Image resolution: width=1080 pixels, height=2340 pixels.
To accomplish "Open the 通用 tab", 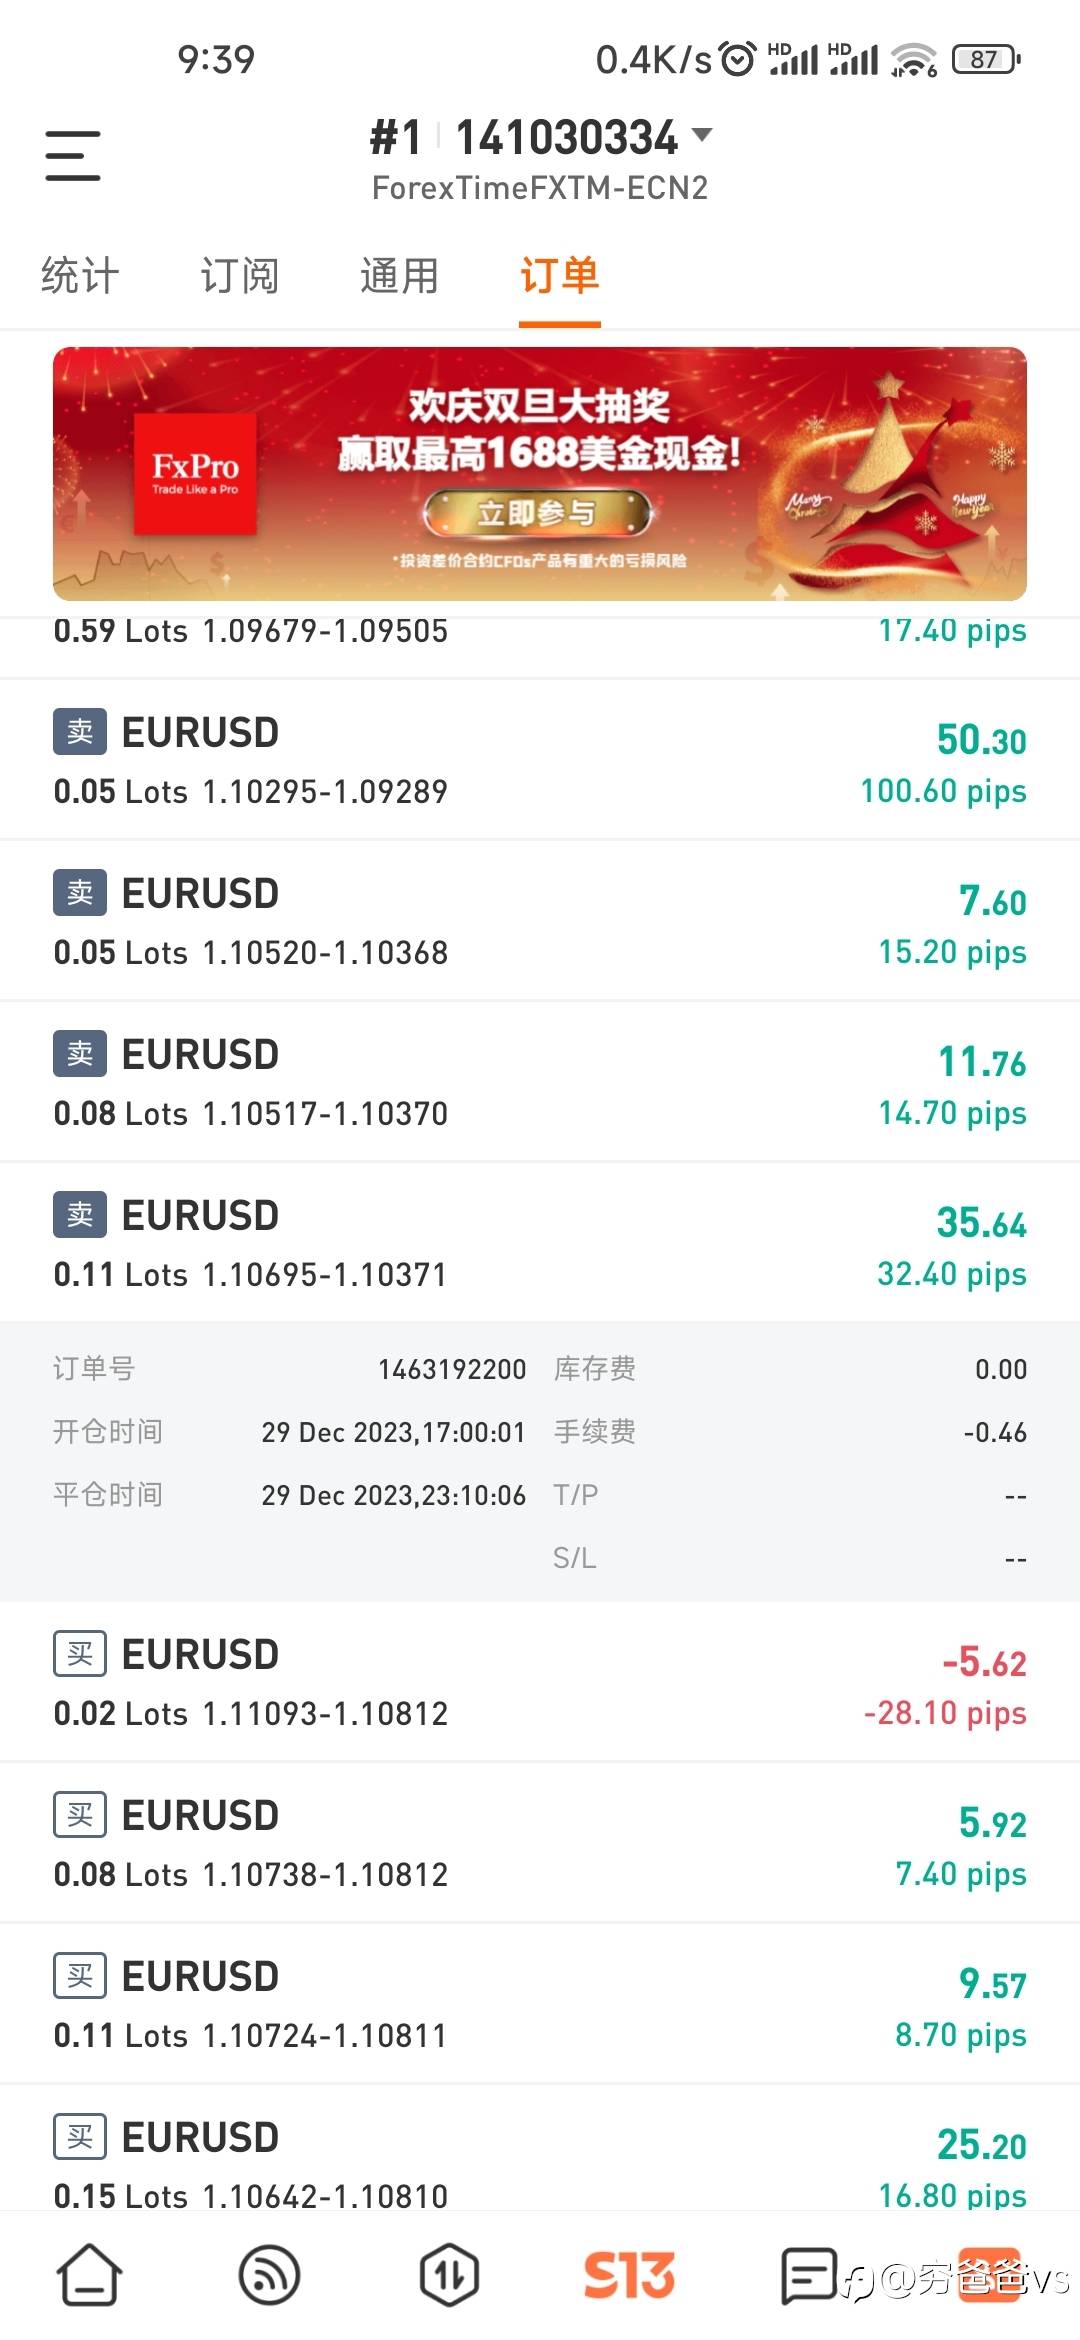I will (x=400, y=276).
